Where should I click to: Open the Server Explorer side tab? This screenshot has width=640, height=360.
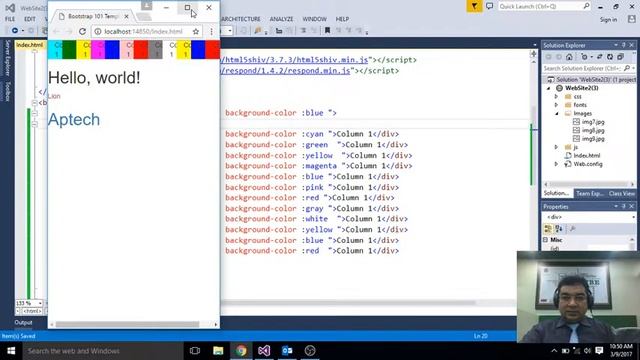pyautogui.click(x=7, y=58)
